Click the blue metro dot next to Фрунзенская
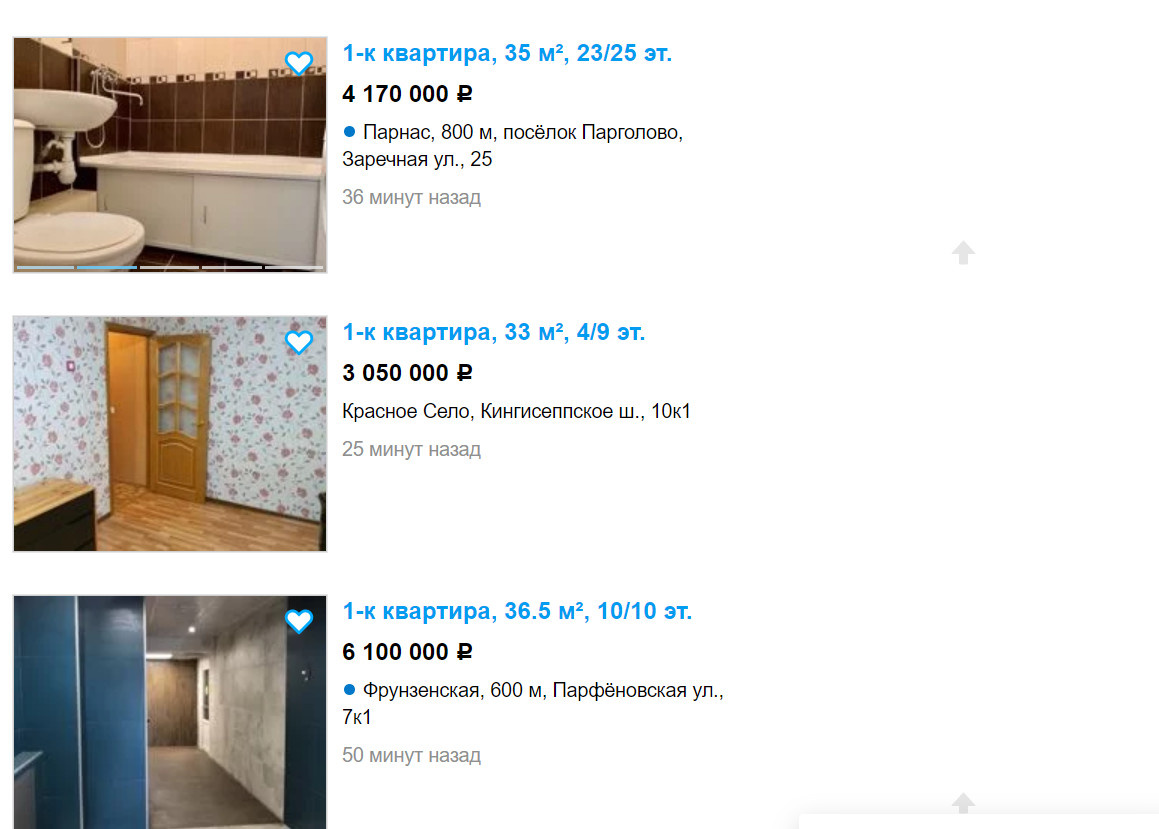The height and width of the screenshot is (829, 1159). point(350,690)
